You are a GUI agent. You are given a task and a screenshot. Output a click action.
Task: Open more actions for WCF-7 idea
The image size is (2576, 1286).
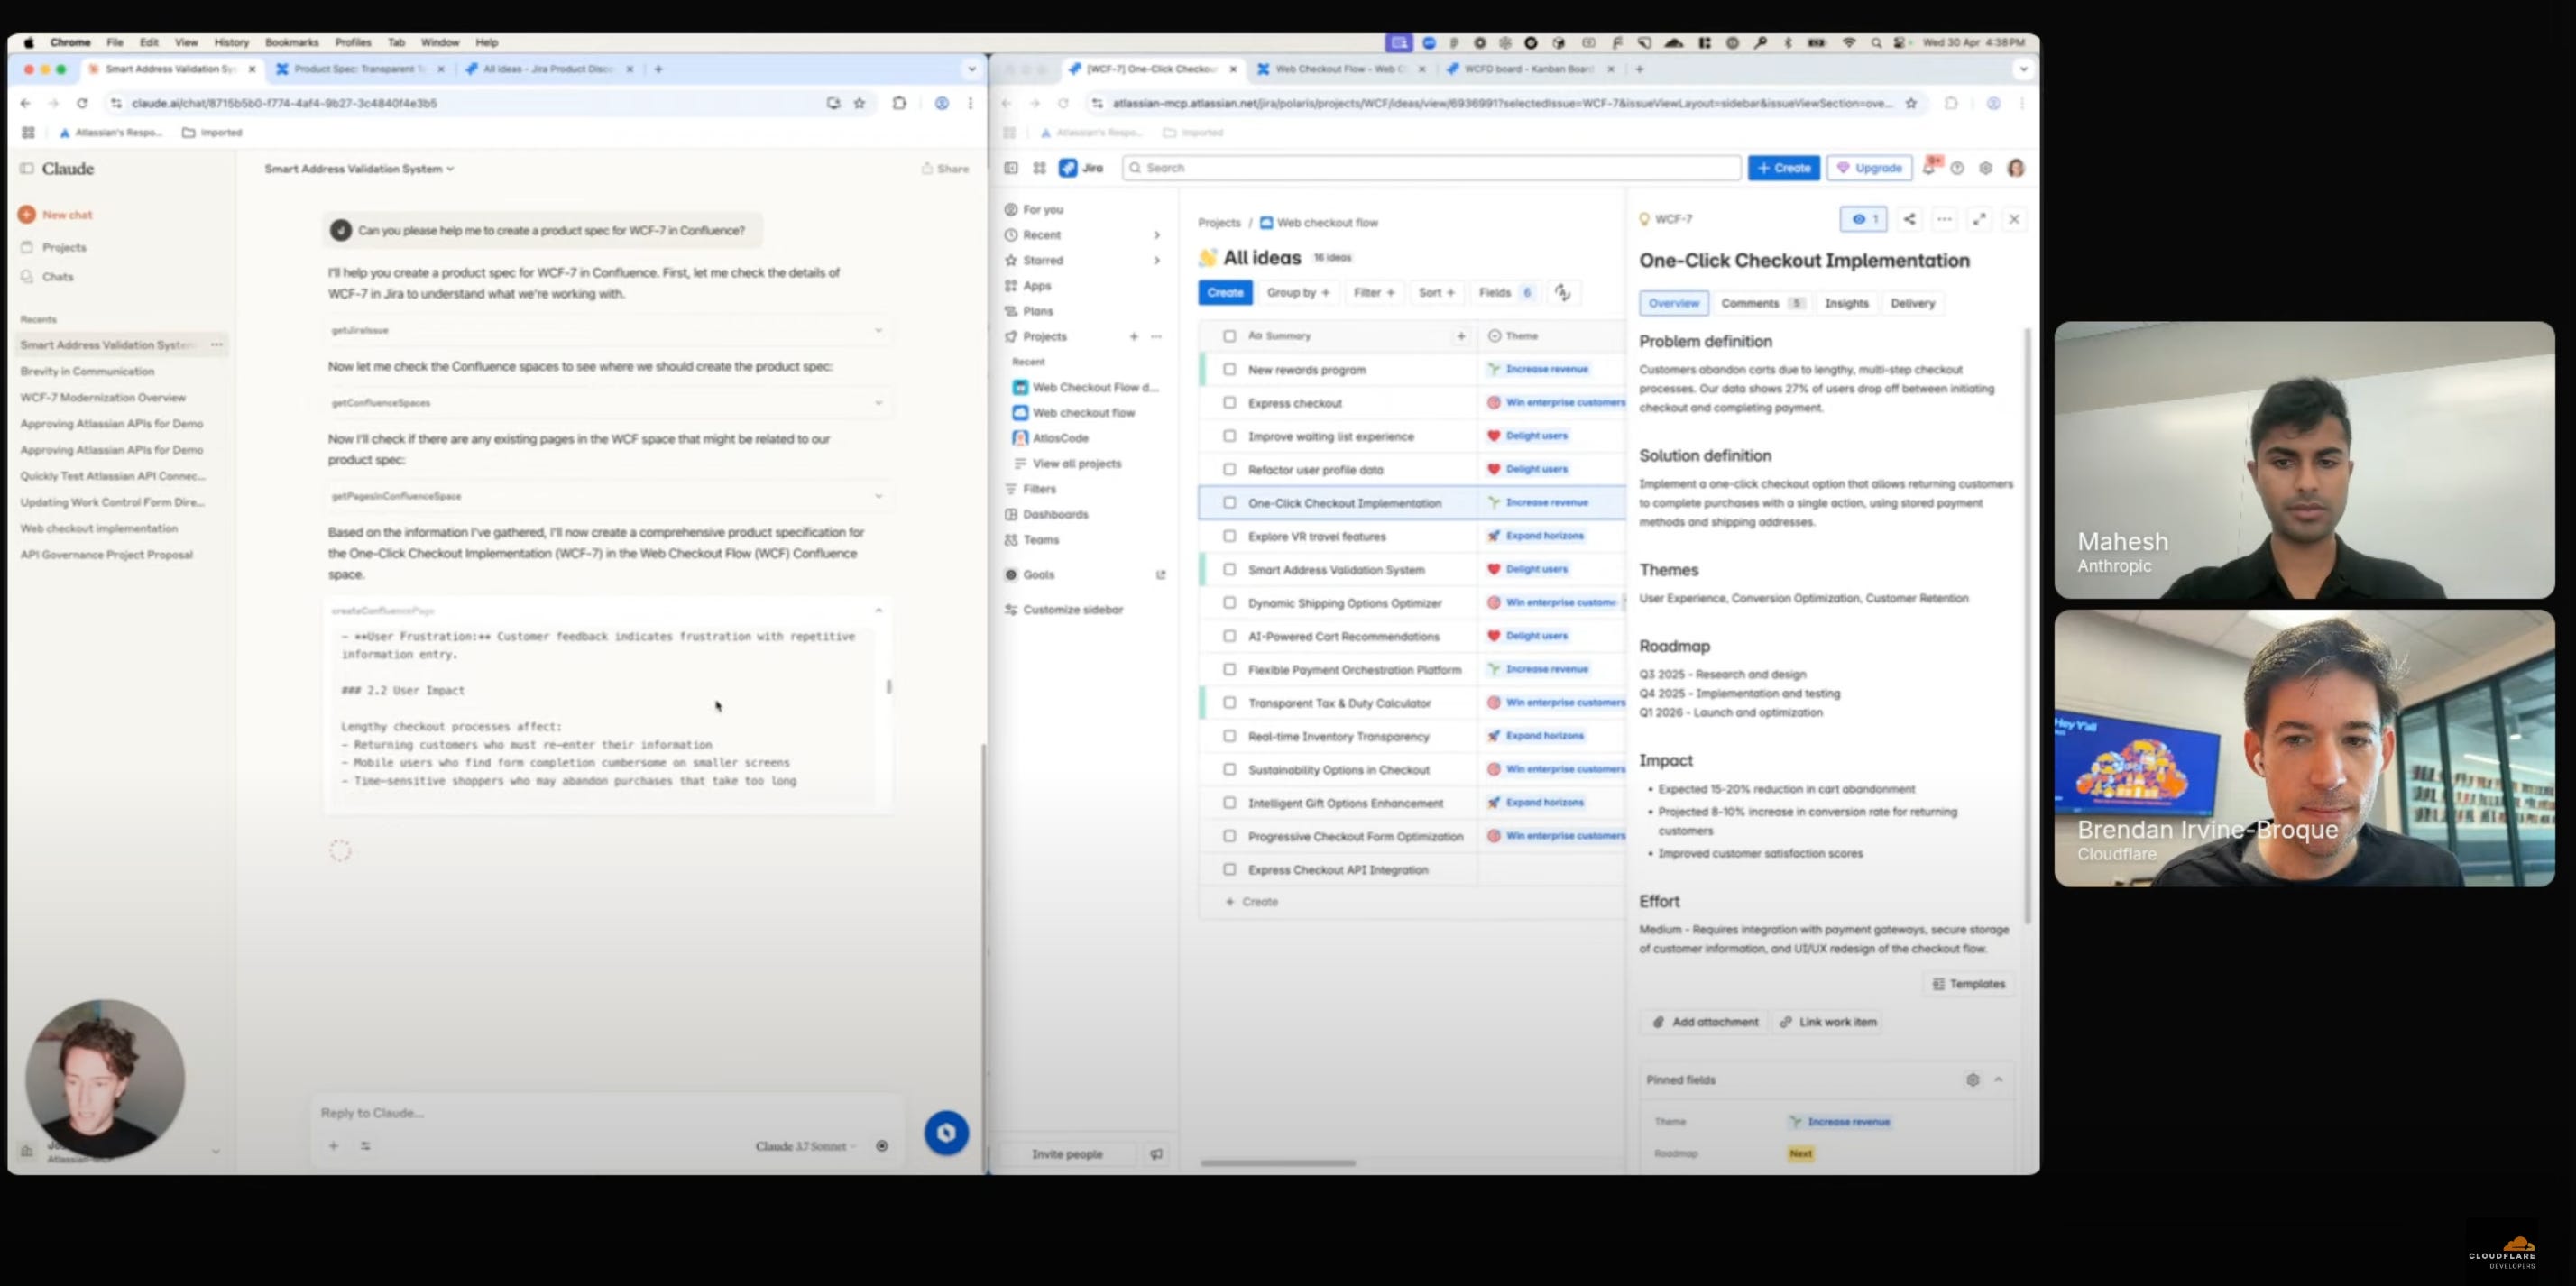(1944, 219)
